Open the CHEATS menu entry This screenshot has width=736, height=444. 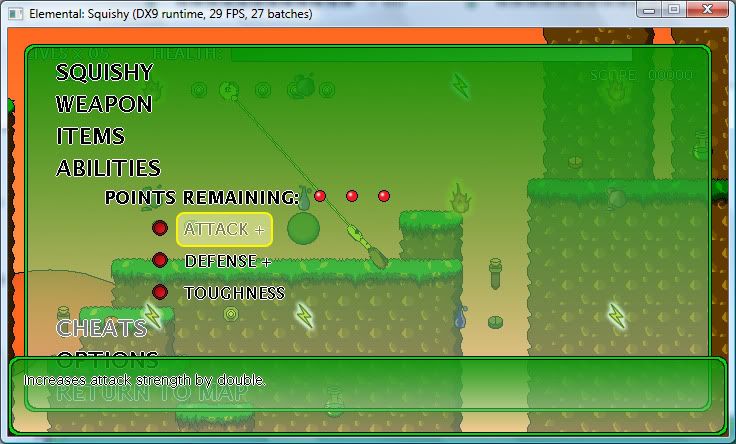click(101, 328)
